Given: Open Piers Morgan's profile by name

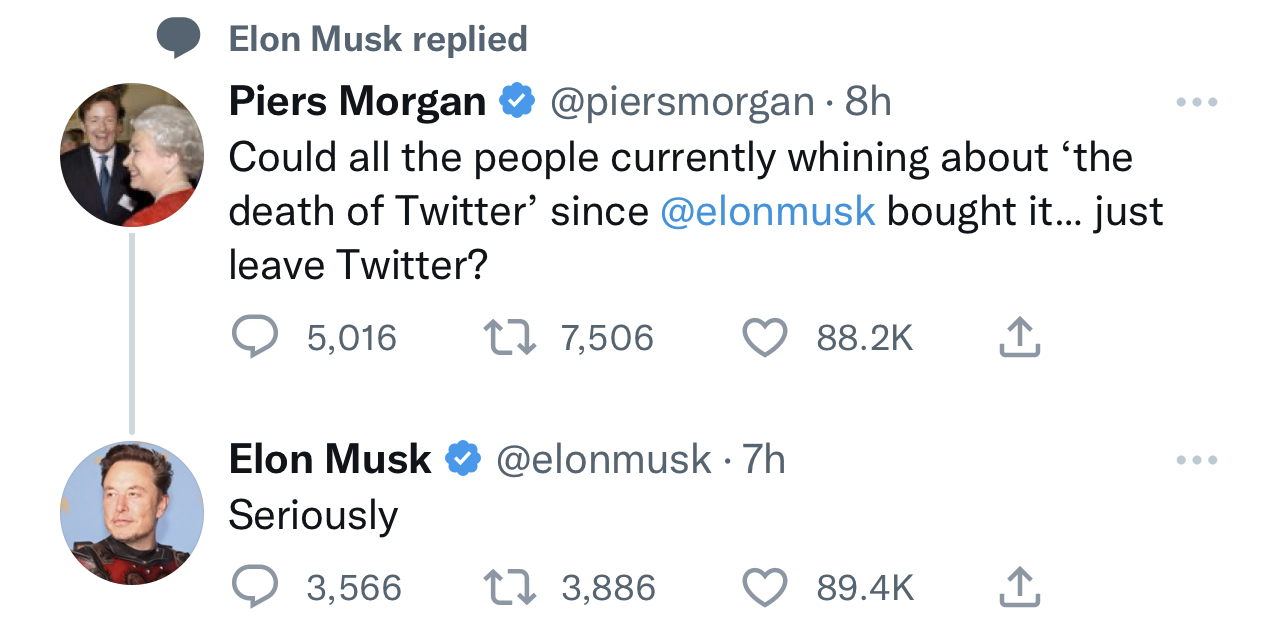Looking at the screenshot, I should coord(357,102).
